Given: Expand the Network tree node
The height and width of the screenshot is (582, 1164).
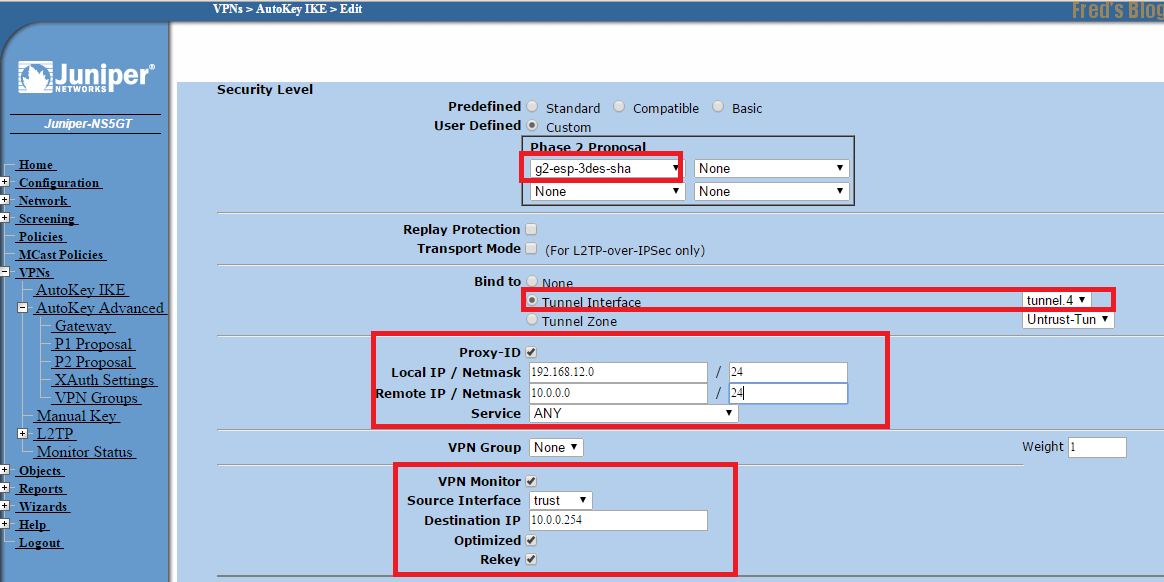Looking at the screenshot, I should [4, 200].
